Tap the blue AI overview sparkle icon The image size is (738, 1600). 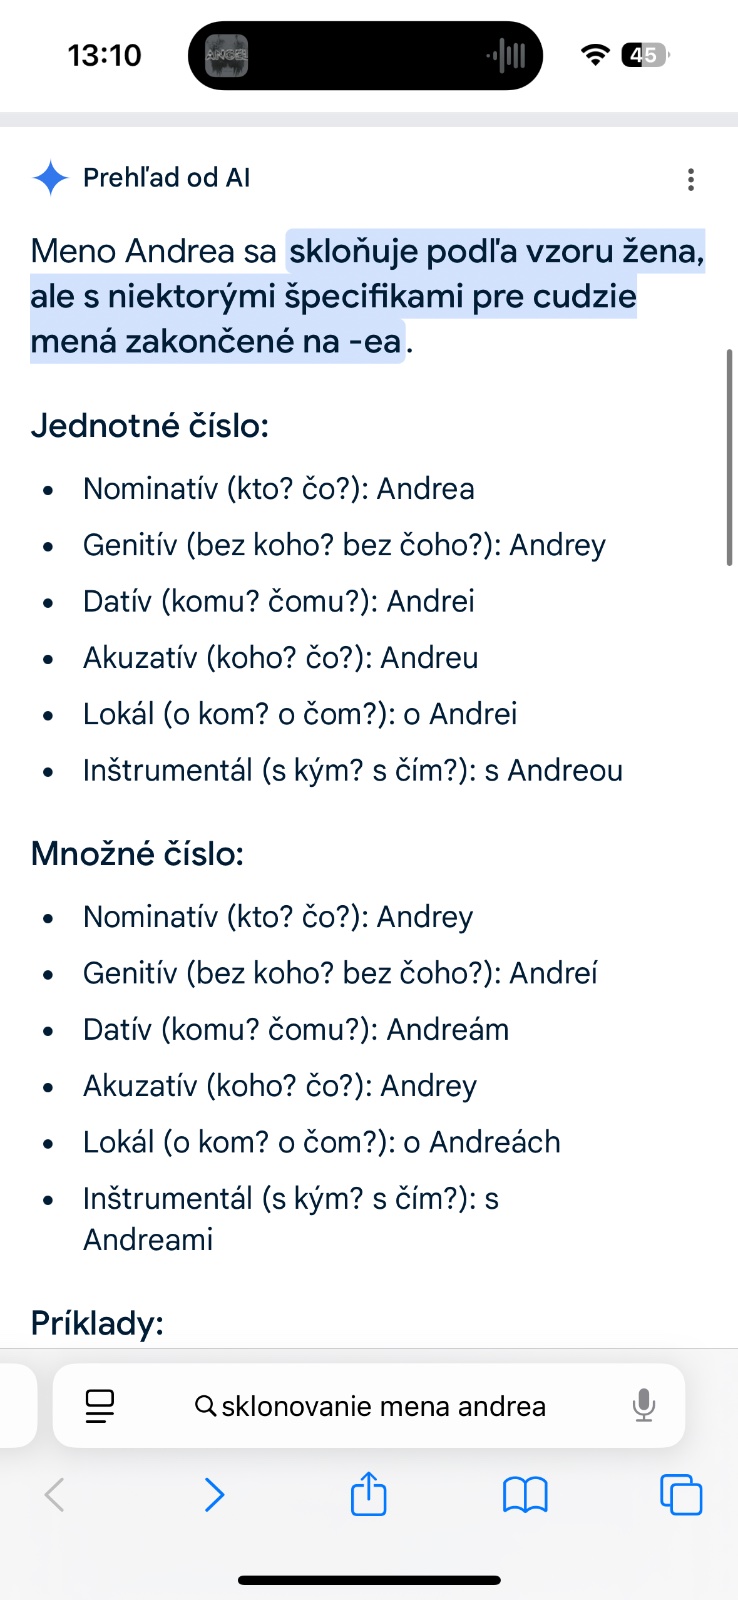[x=50, y=178]
